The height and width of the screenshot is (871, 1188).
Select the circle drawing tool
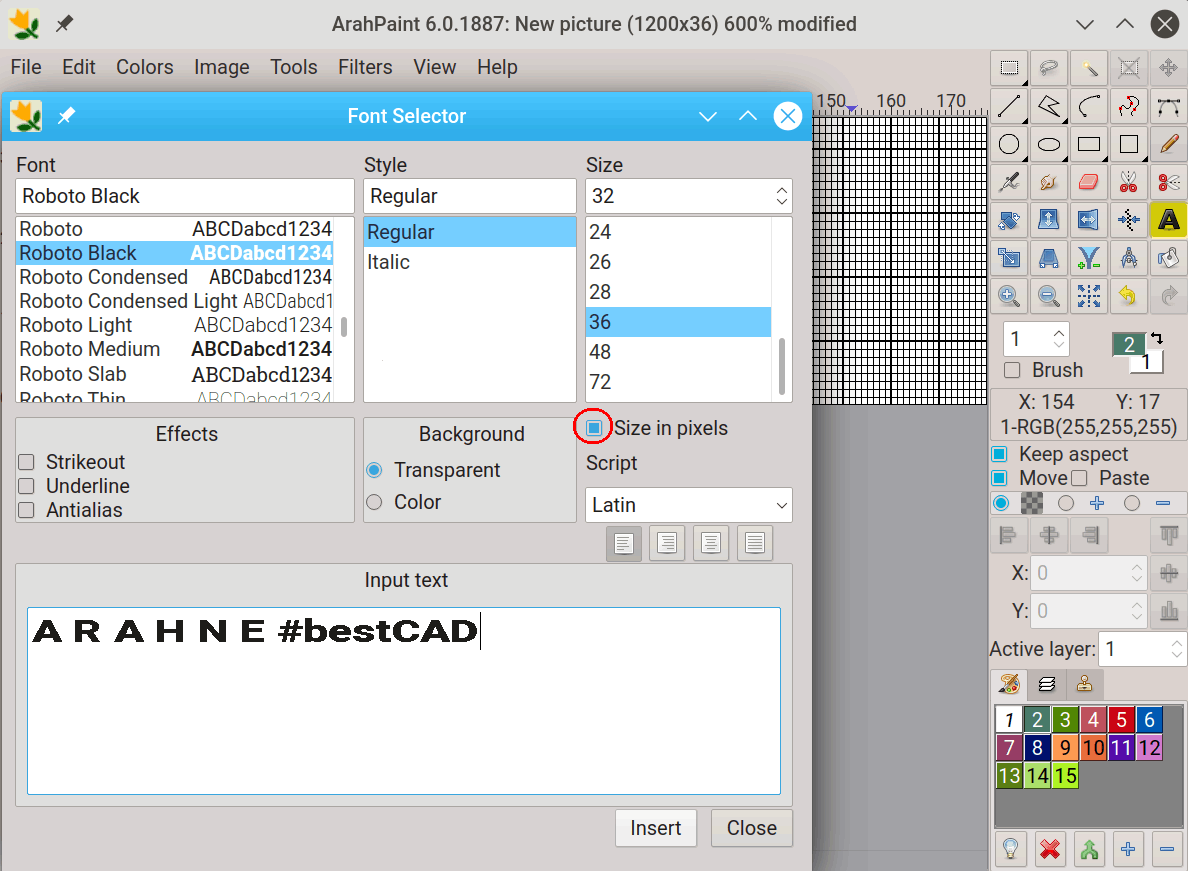click(1009, 144)
